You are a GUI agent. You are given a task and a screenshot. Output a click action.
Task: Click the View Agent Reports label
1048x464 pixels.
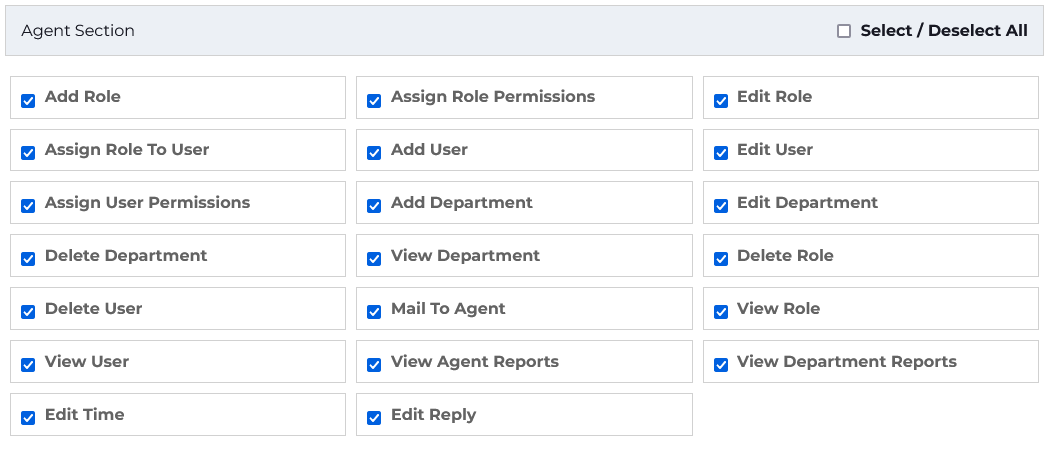(x=474, y=362)
